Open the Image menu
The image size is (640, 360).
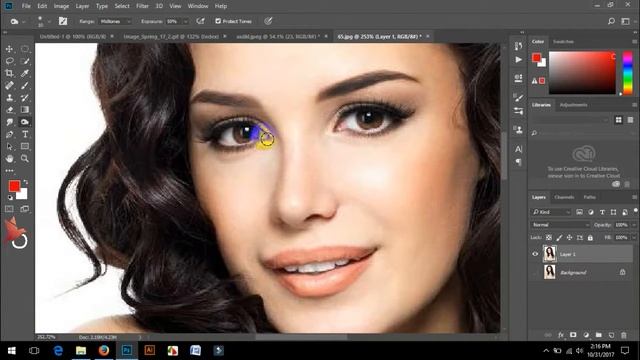tap(61, 6)
